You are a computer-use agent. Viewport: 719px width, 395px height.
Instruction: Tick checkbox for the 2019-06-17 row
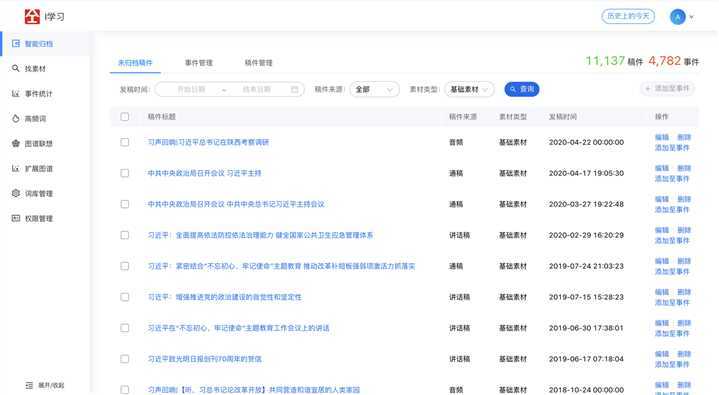(x=125, y=359)
